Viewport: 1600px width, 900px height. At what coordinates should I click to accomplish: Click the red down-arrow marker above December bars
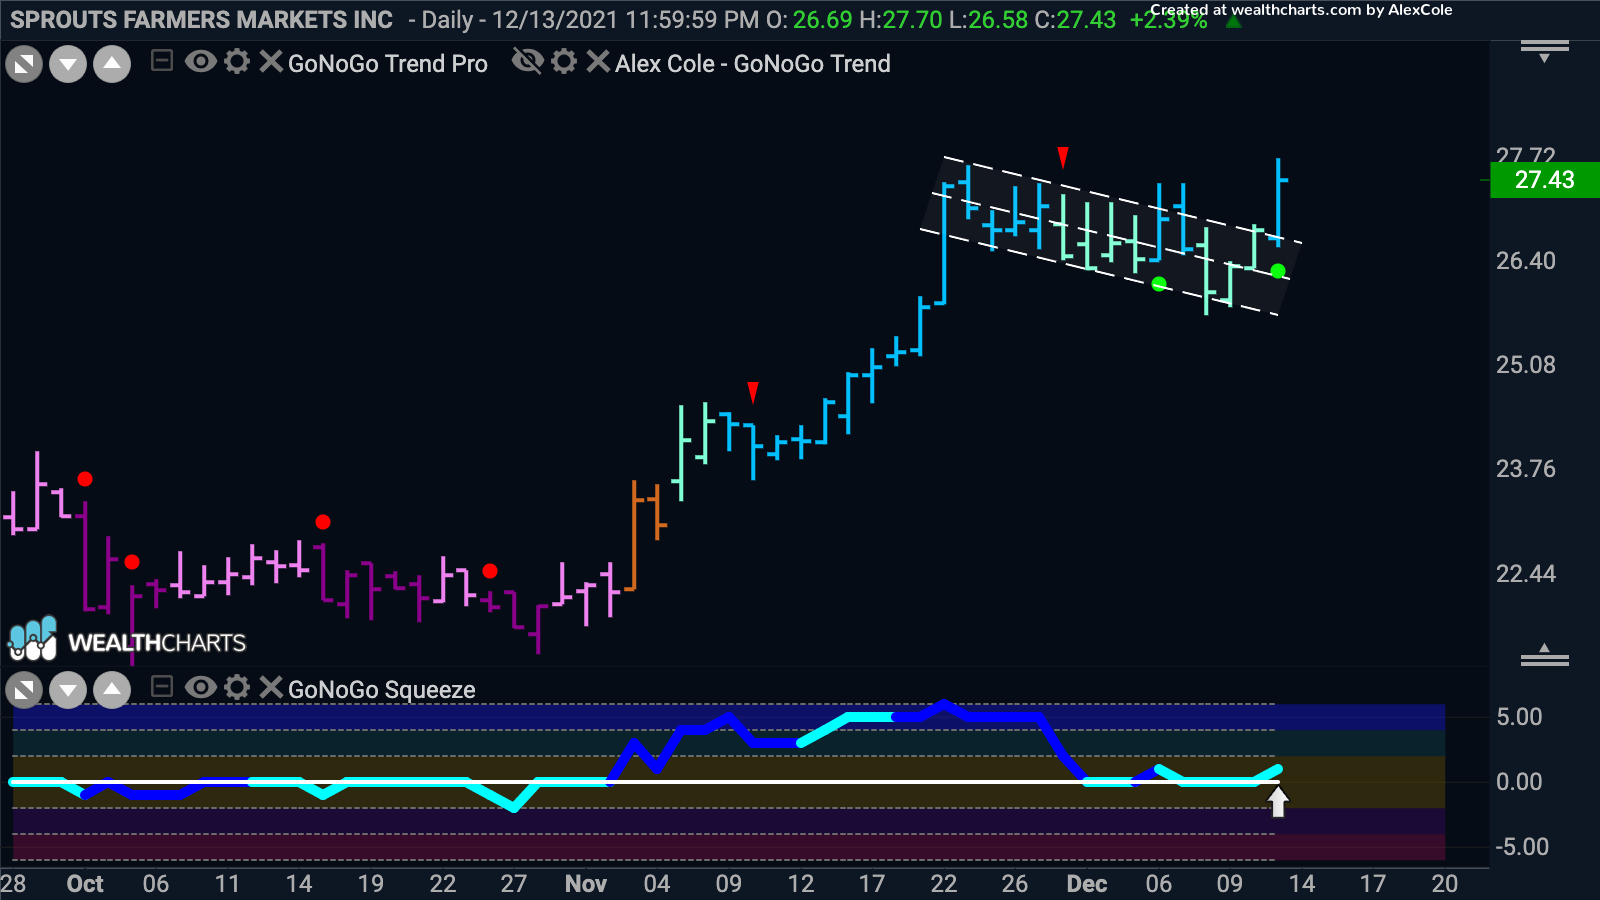click(1063, 157)
